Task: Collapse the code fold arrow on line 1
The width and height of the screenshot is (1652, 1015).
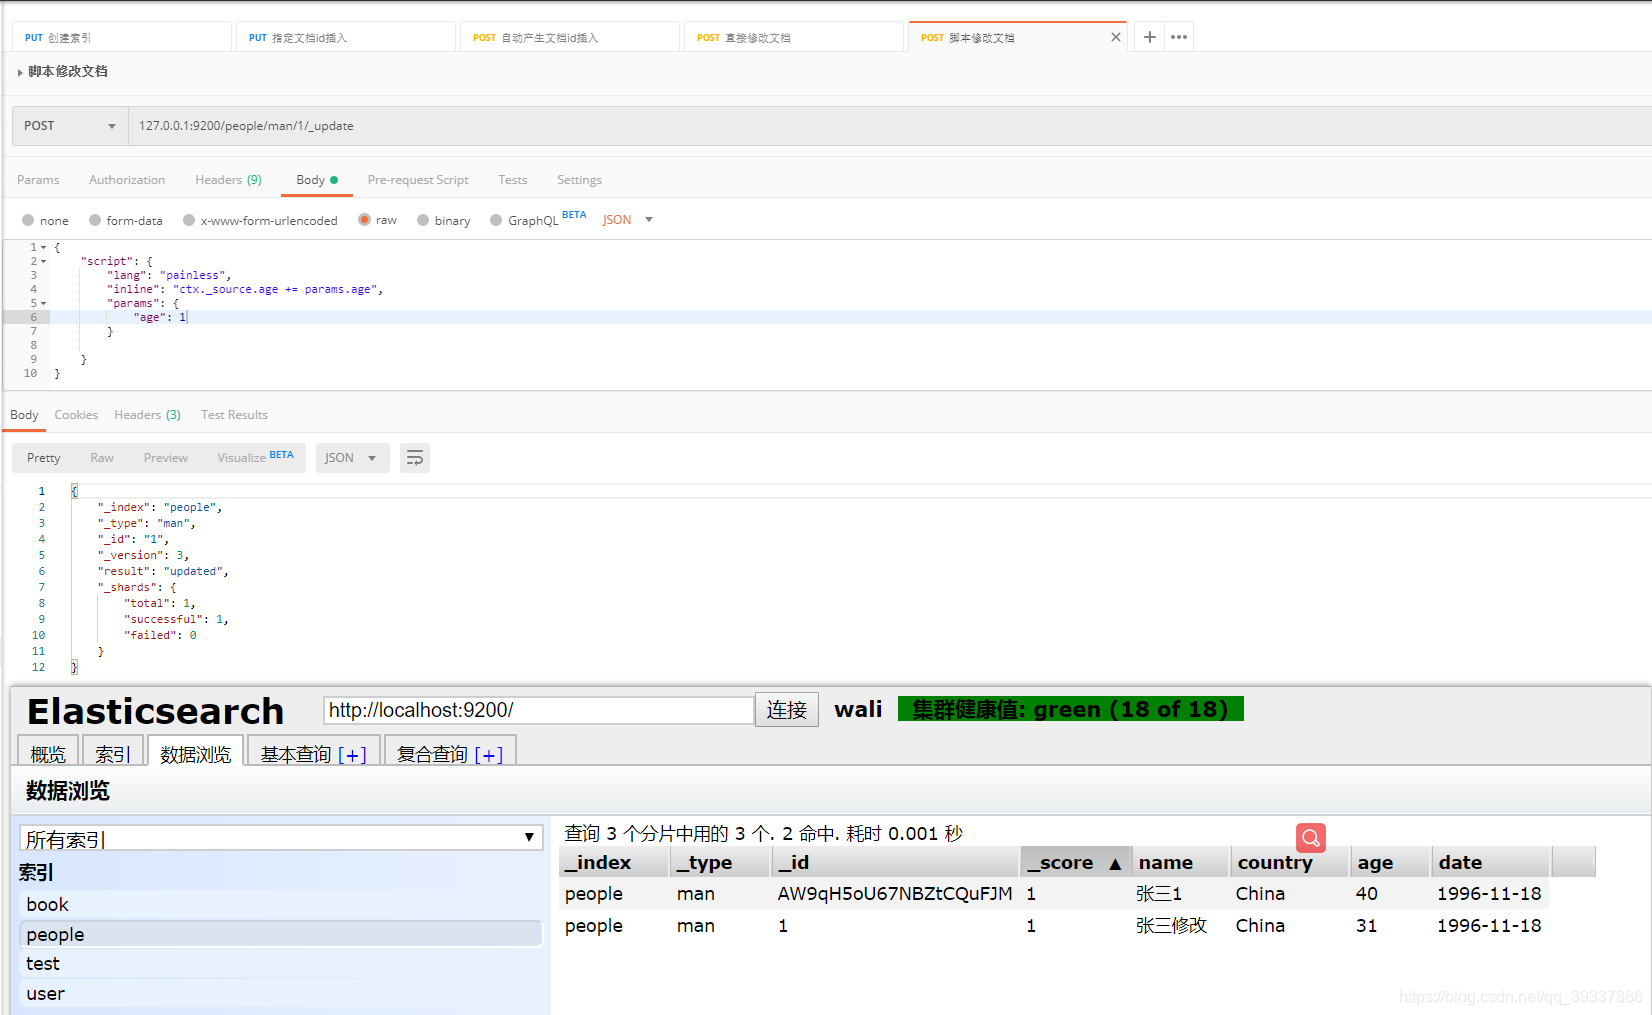Action: pos(43,247)
